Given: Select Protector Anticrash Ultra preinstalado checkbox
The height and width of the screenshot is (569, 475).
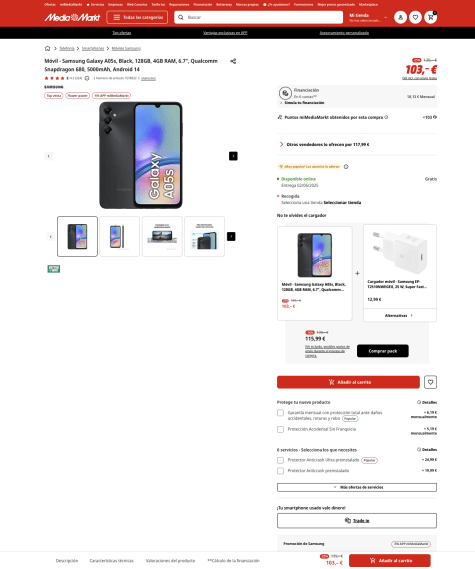Looking at the screenshot, I should point(280,460).
